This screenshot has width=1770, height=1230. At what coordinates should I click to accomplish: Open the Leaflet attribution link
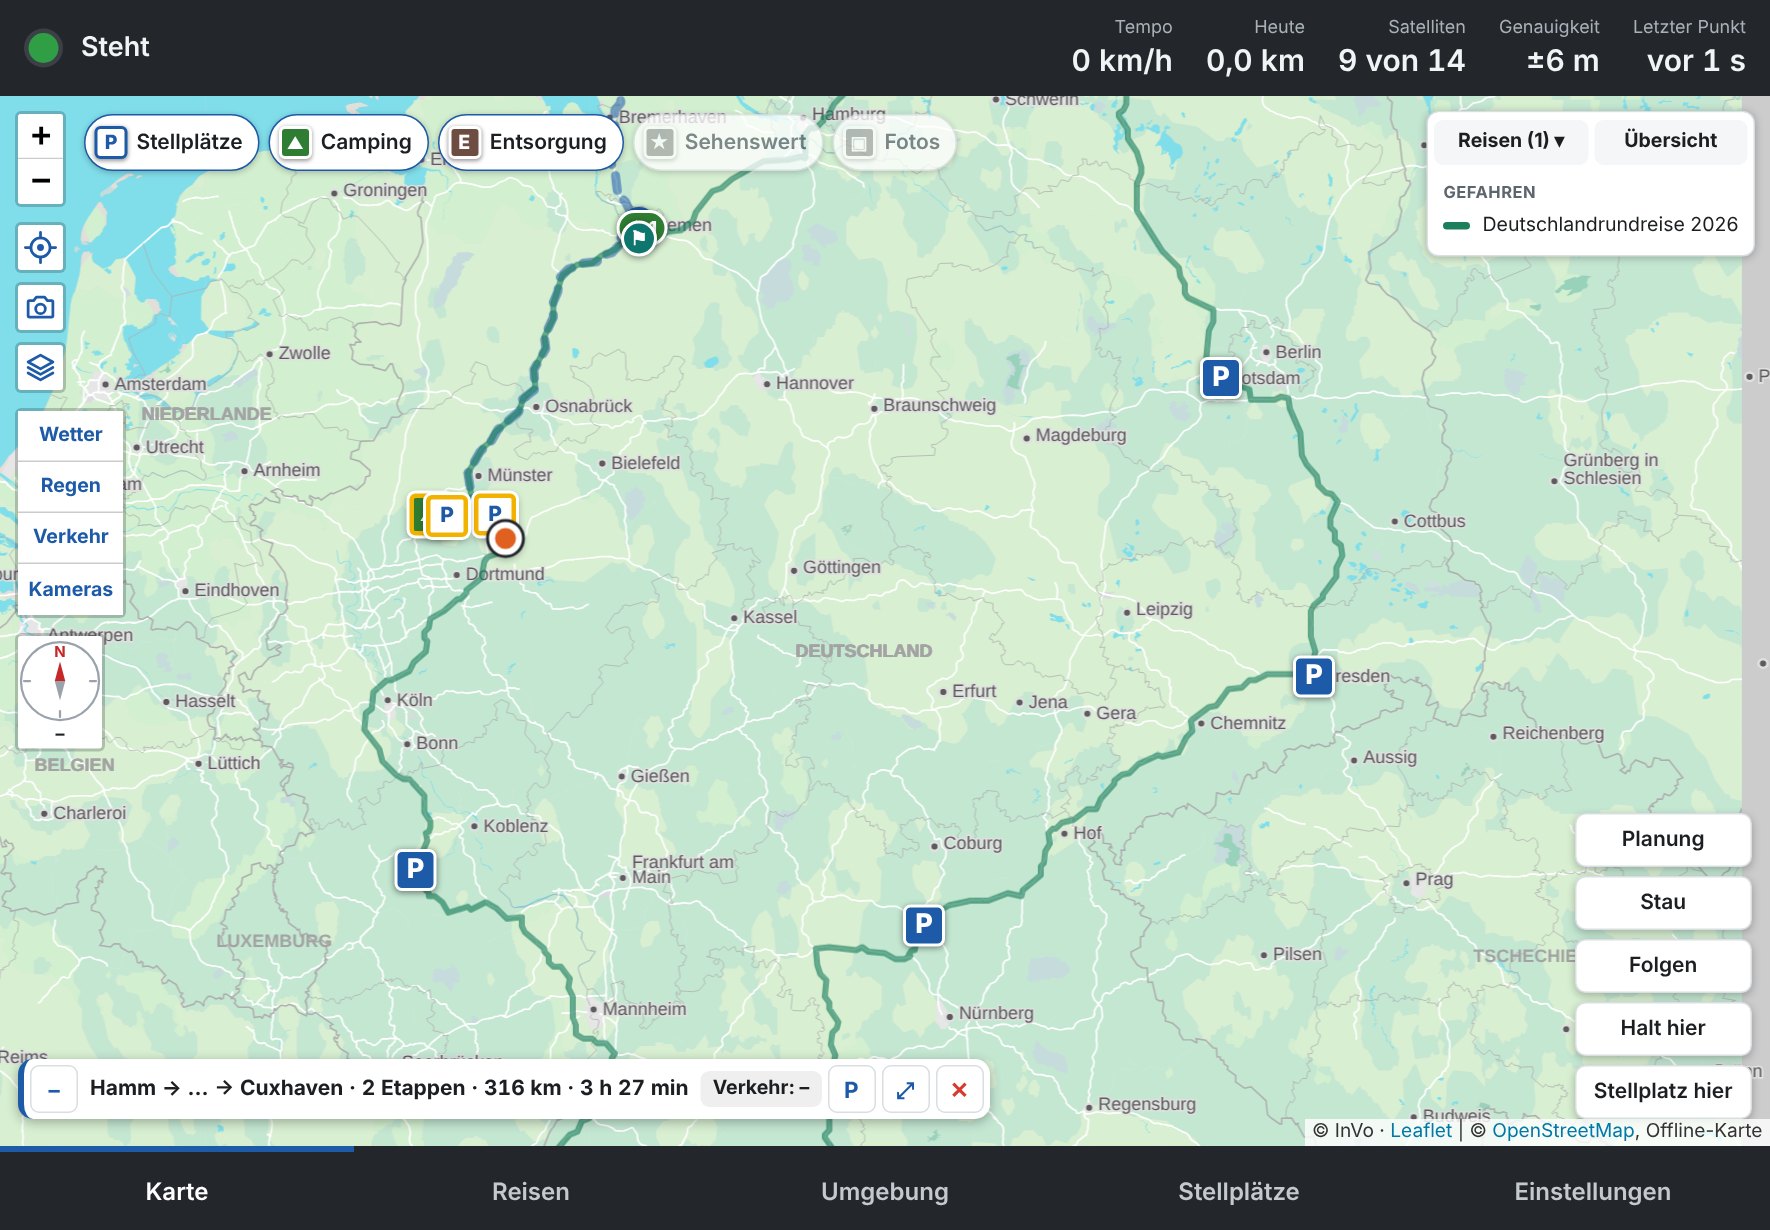(1421, 1131)
